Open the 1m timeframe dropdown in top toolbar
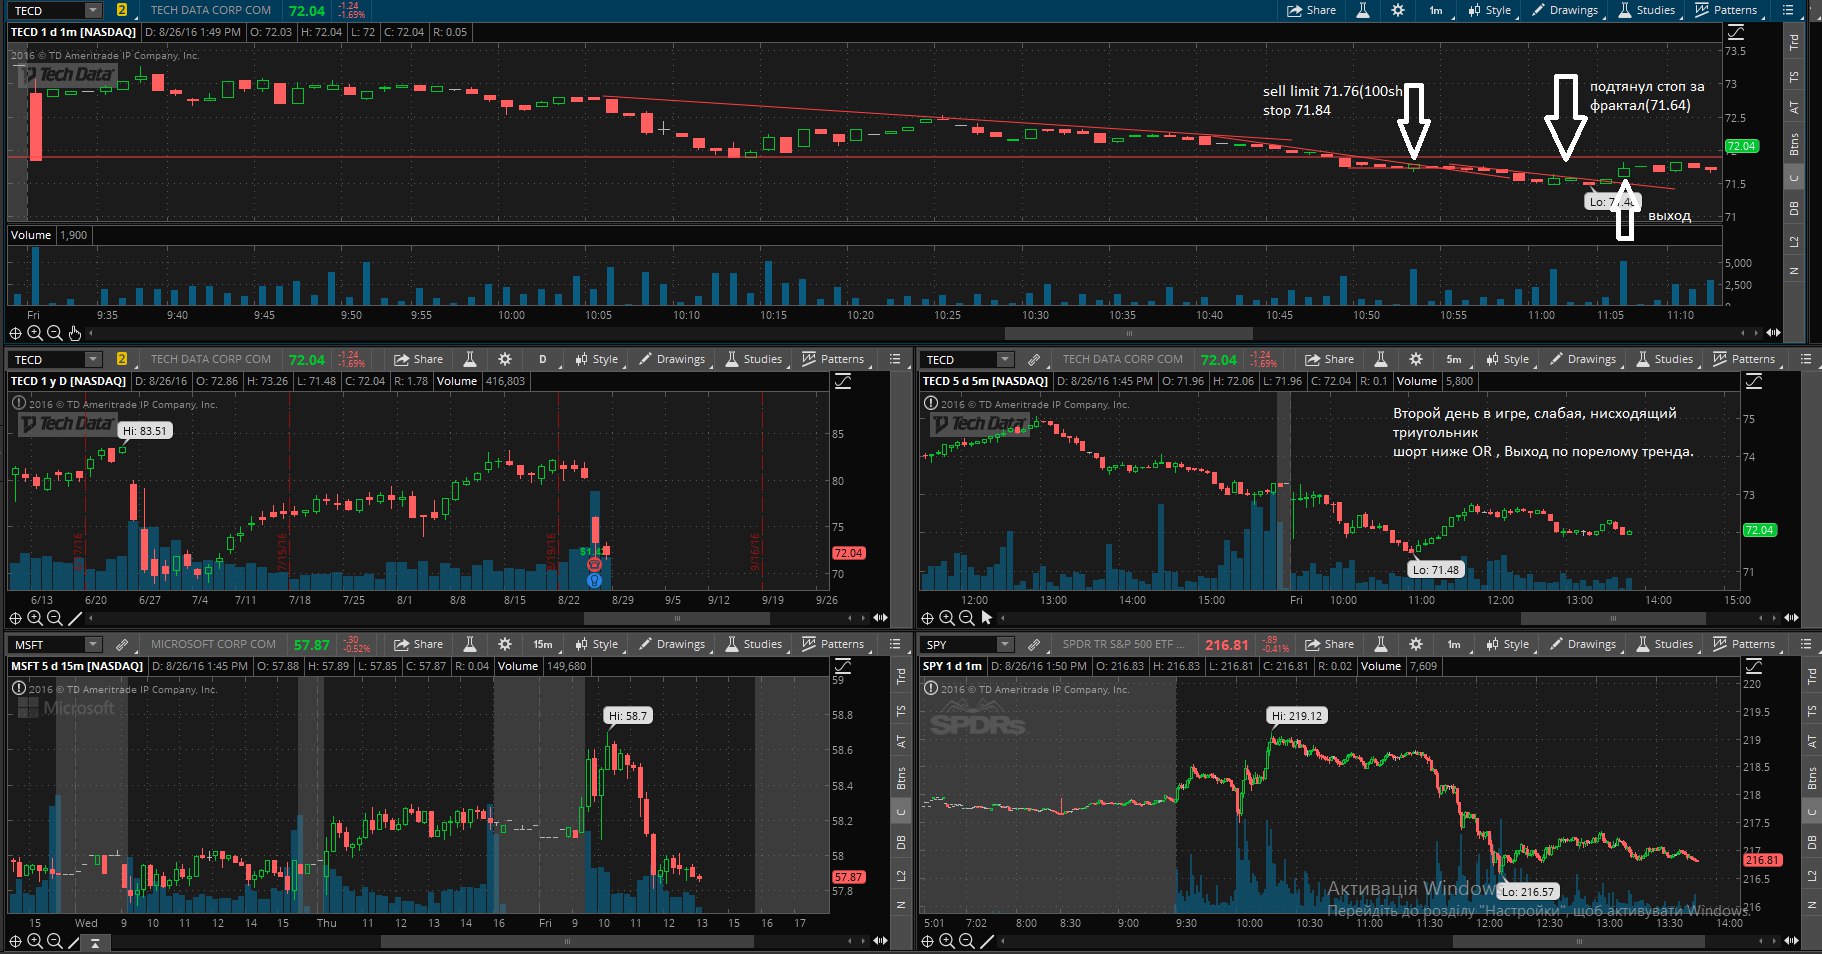 click(x=1436, y=10)
